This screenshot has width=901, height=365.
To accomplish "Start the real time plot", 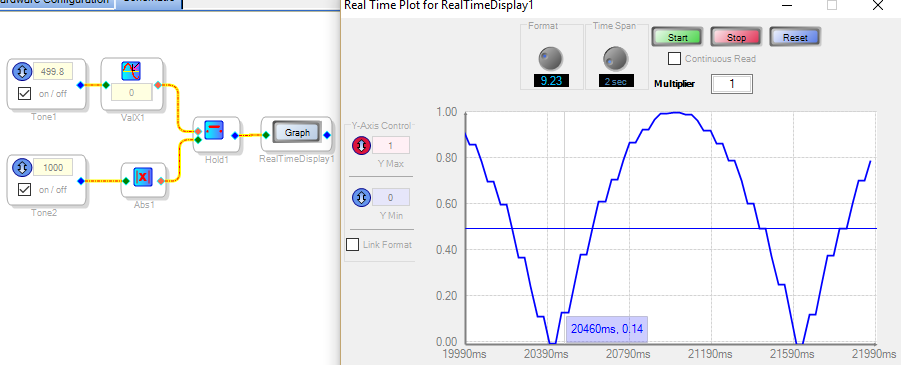I will click(677, 37).
